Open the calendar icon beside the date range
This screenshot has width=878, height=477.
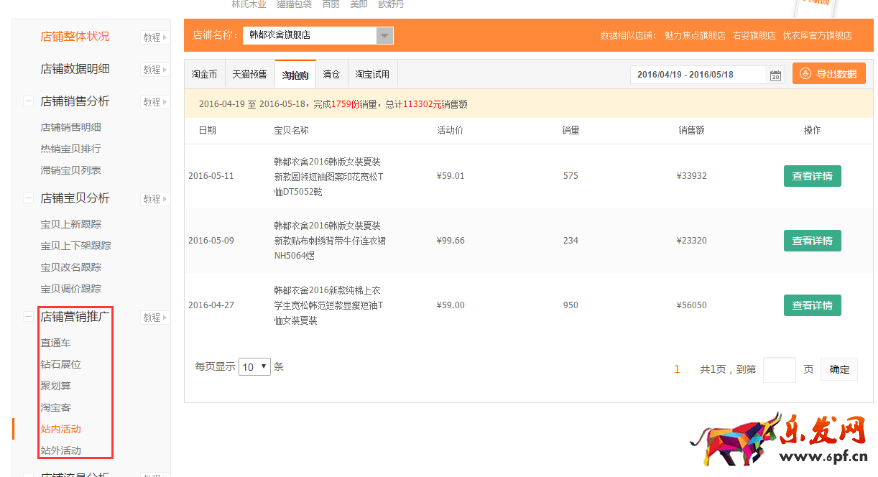click(x=775, y=75)
